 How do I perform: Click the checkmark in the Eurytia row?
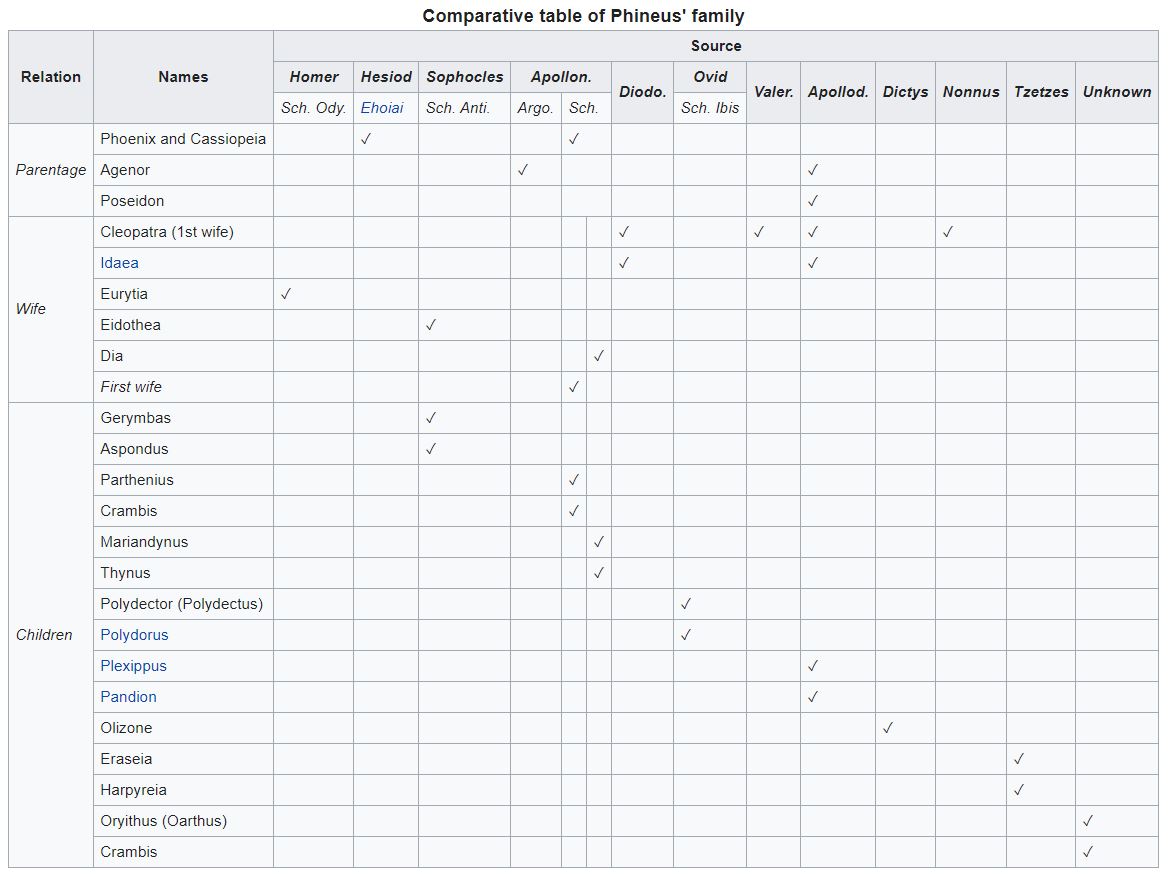(x=286, y=294)
